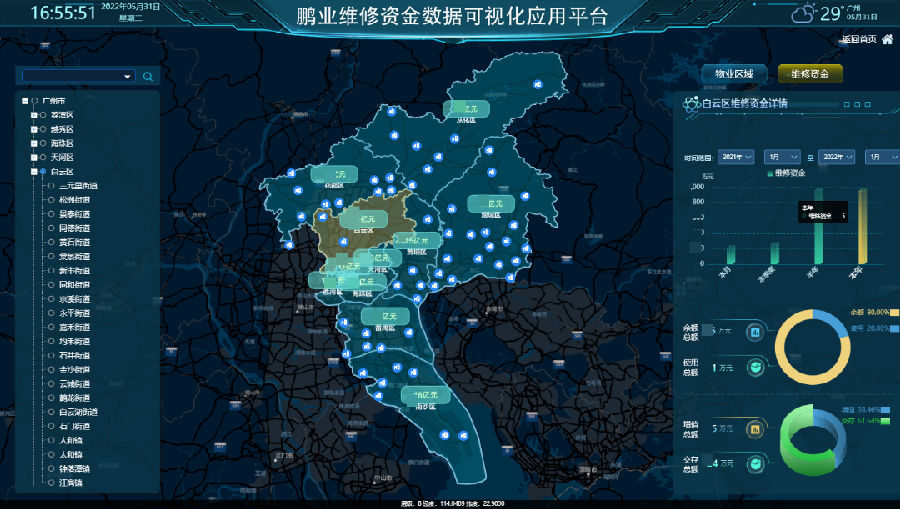Click the 公存总额 round green icon
This screenshot has height=509, width=900.
755,463
